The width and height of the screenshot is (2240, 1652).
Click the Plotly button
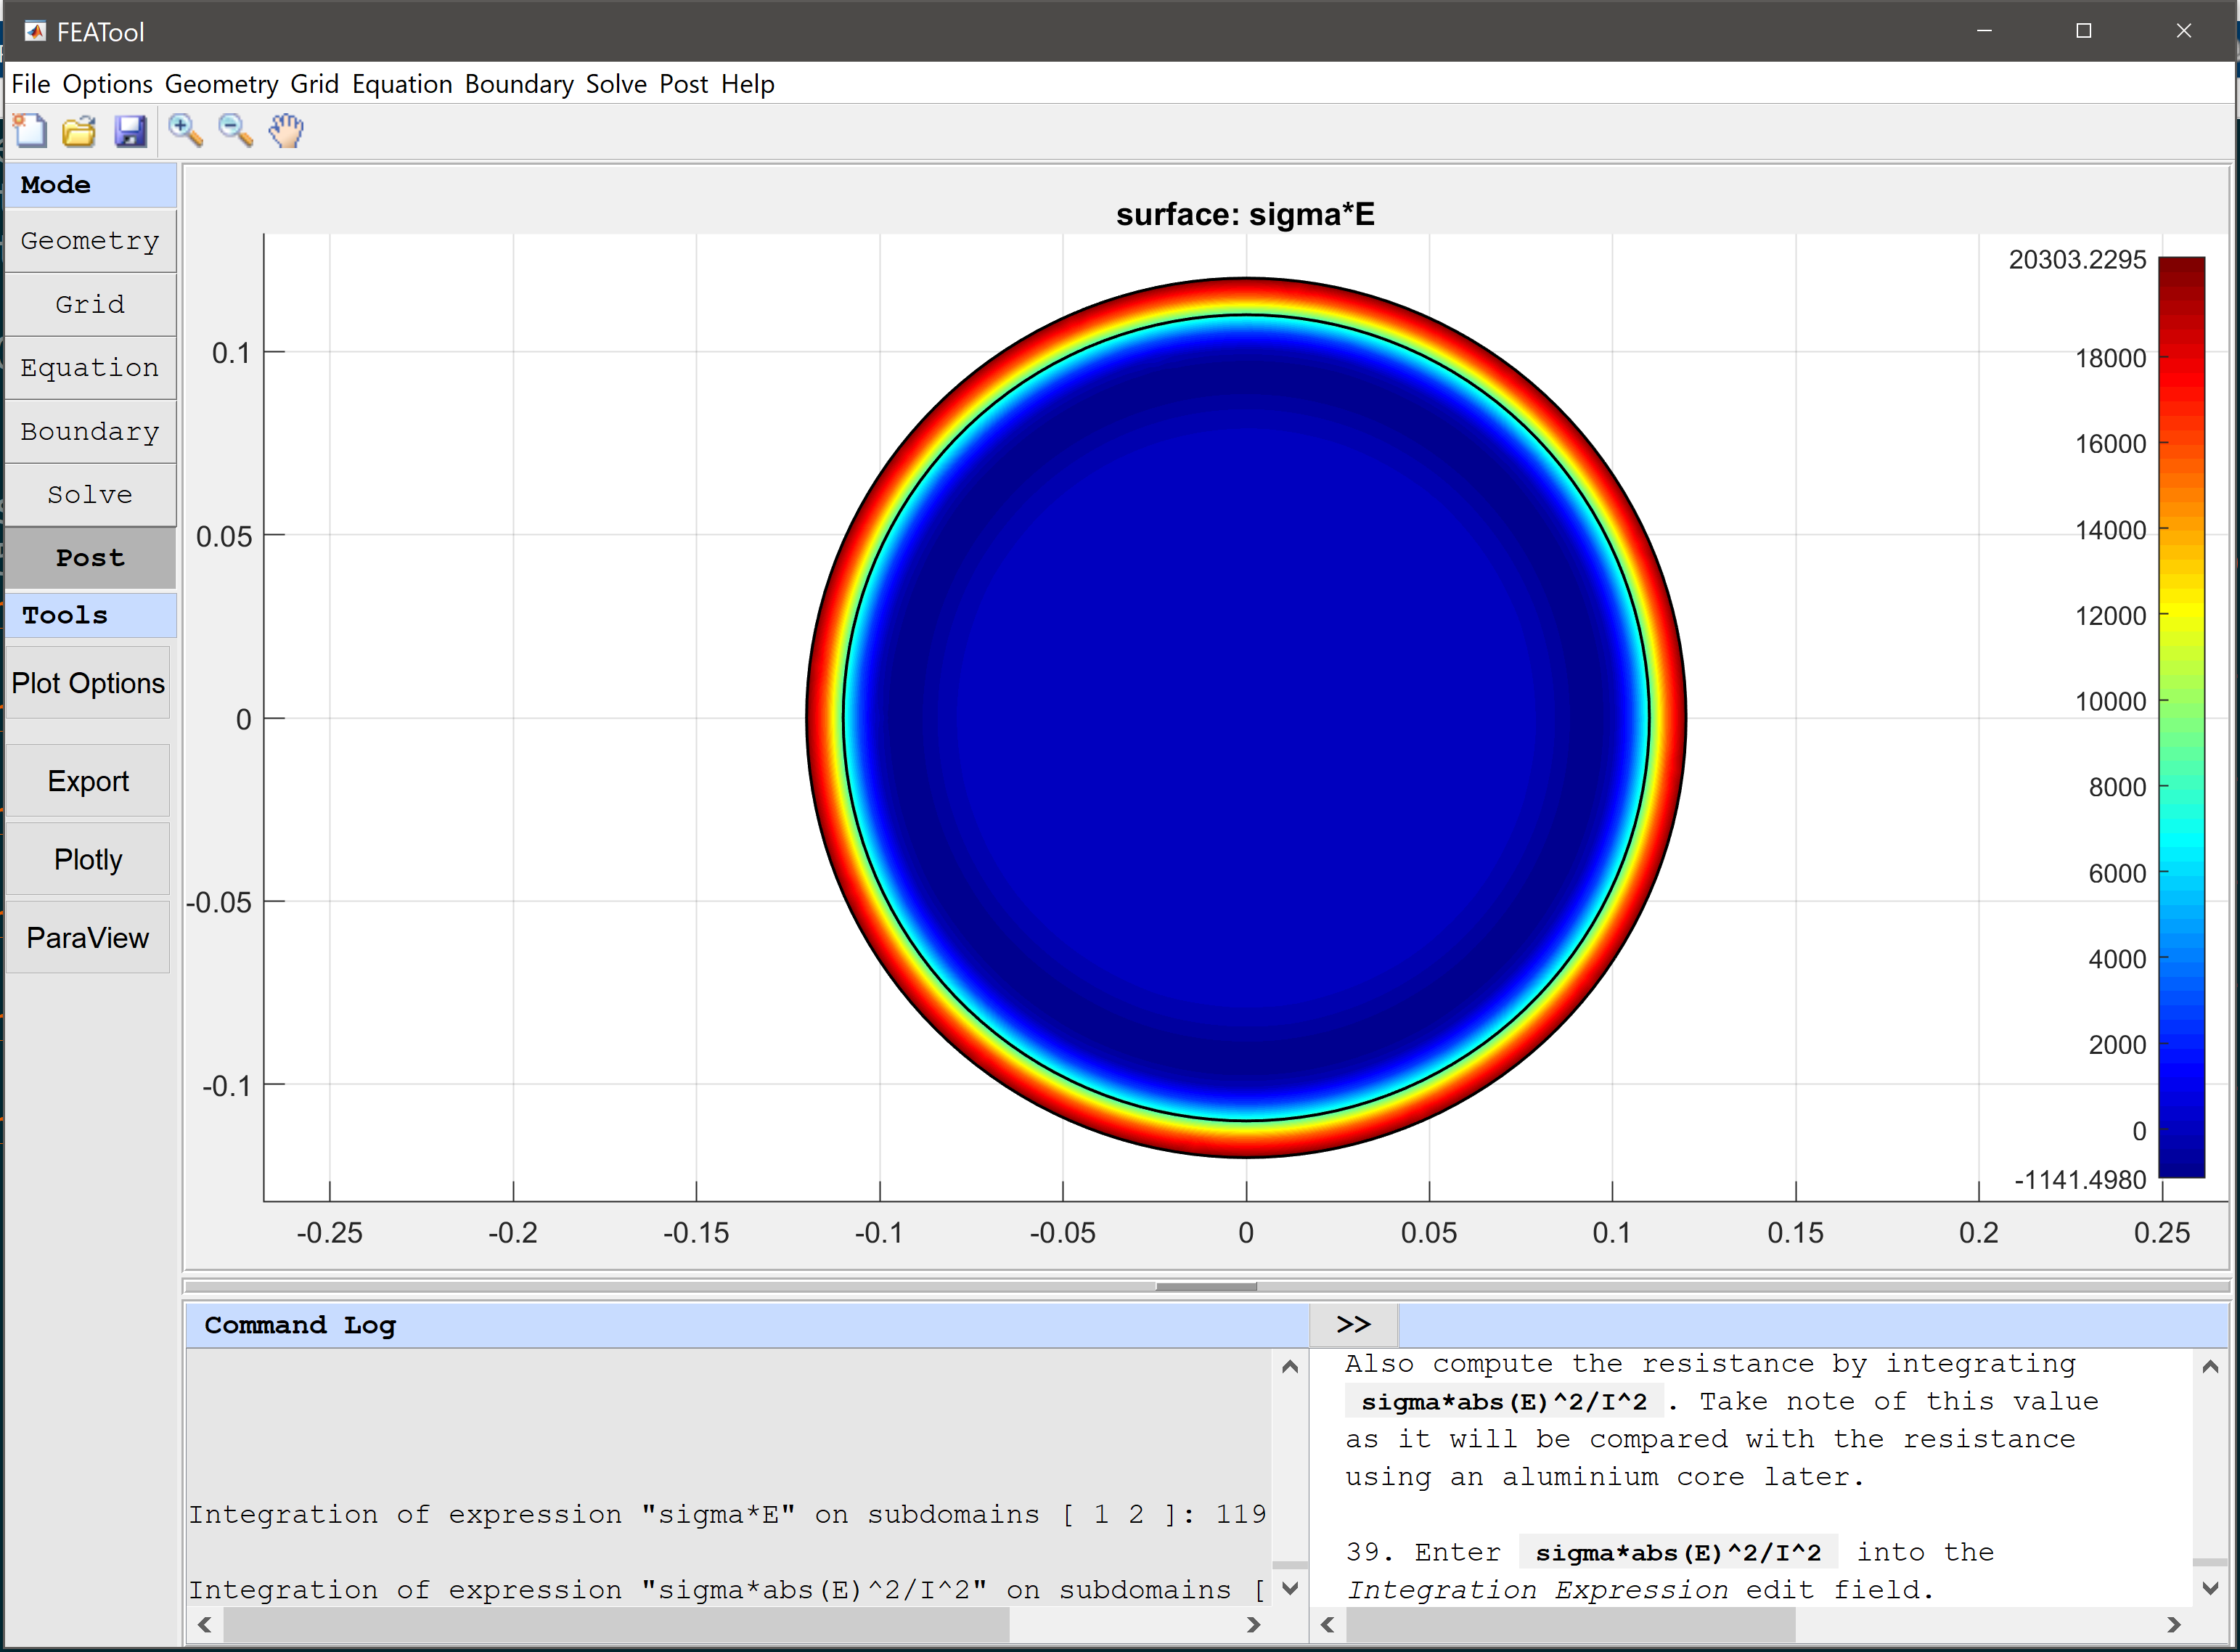click(x=88, y=860)
